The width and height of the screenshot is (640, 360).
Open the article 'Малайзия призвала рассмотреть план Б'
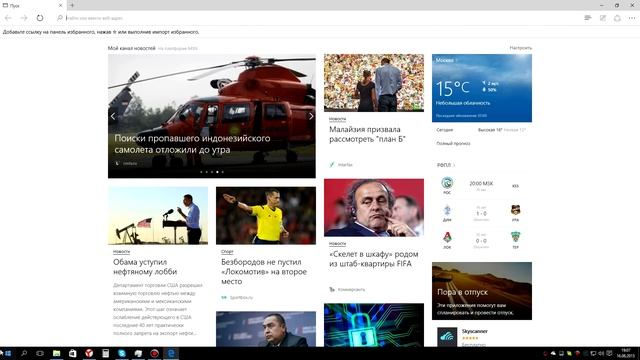(367, 134)
